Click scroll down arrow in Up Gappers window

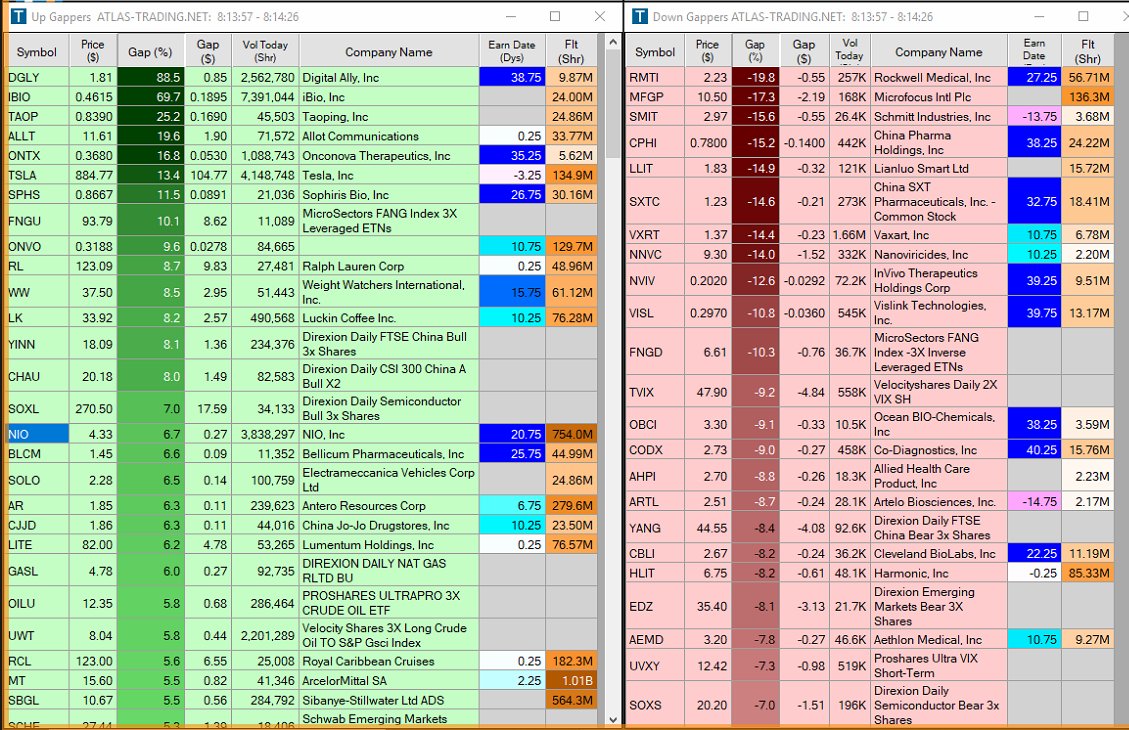tap(613, 718)
